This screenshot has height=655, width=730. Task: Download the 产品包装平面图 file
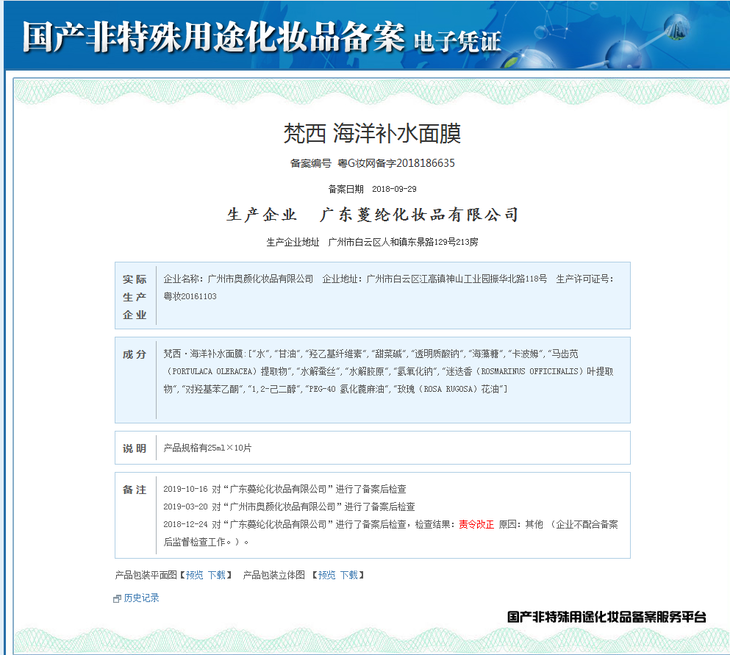click(216, 575)
